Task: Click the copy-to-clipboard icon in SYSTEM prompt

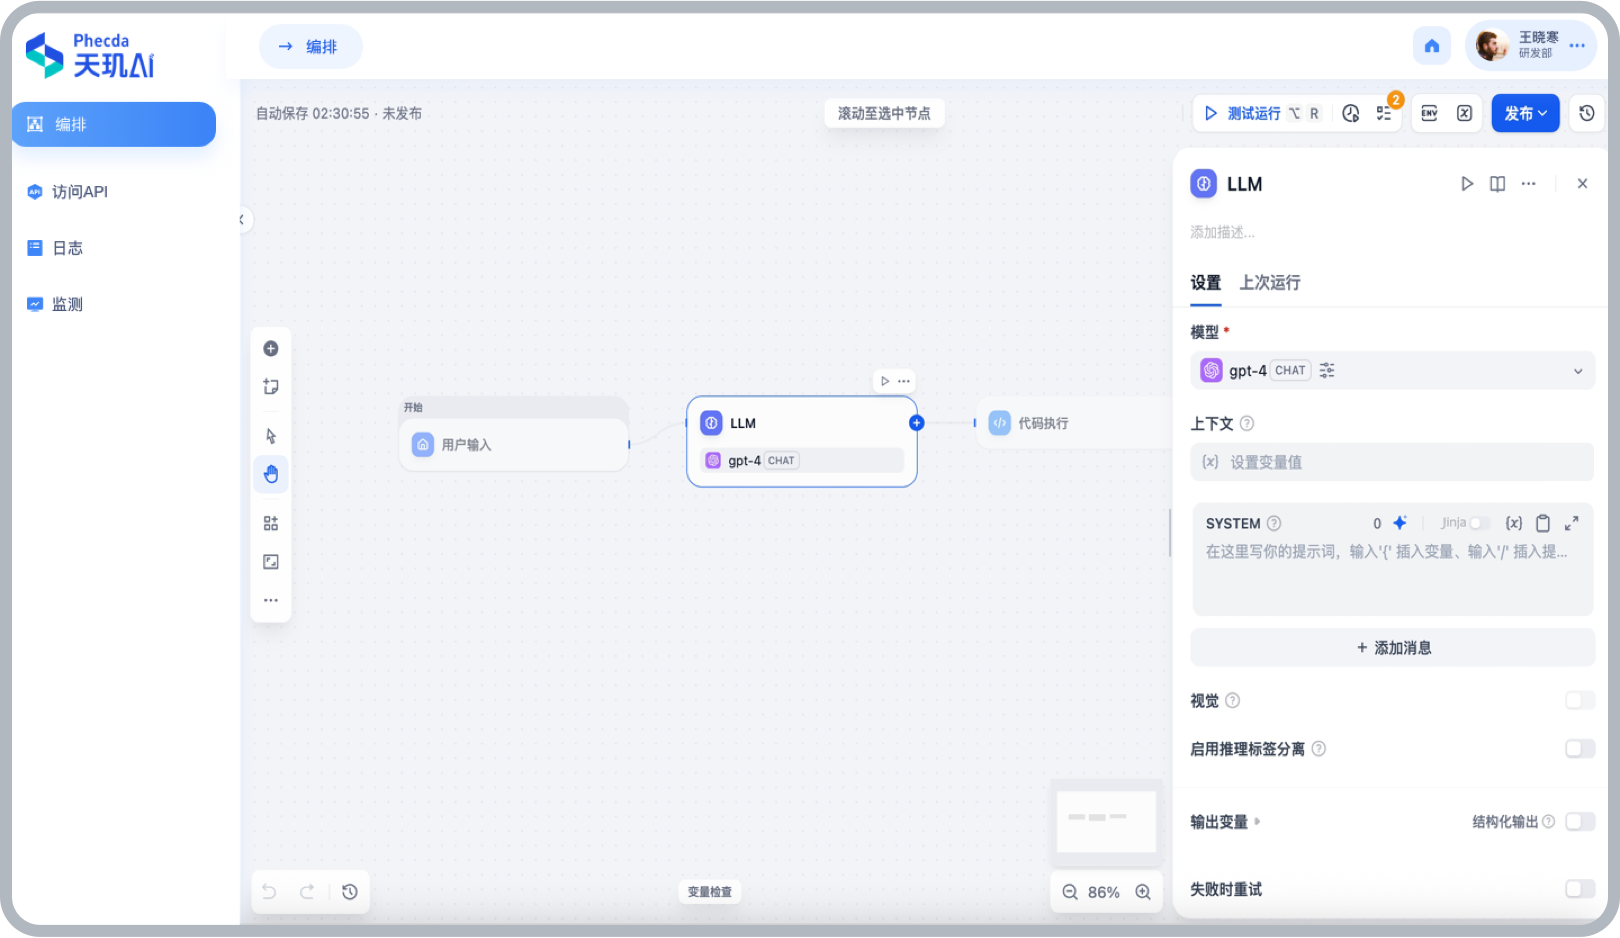Action: [1543, 522]
